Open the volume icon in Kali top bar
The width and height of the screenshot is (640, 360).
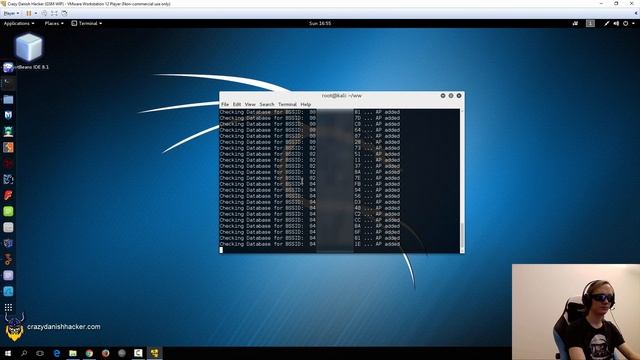coord(616,23)
